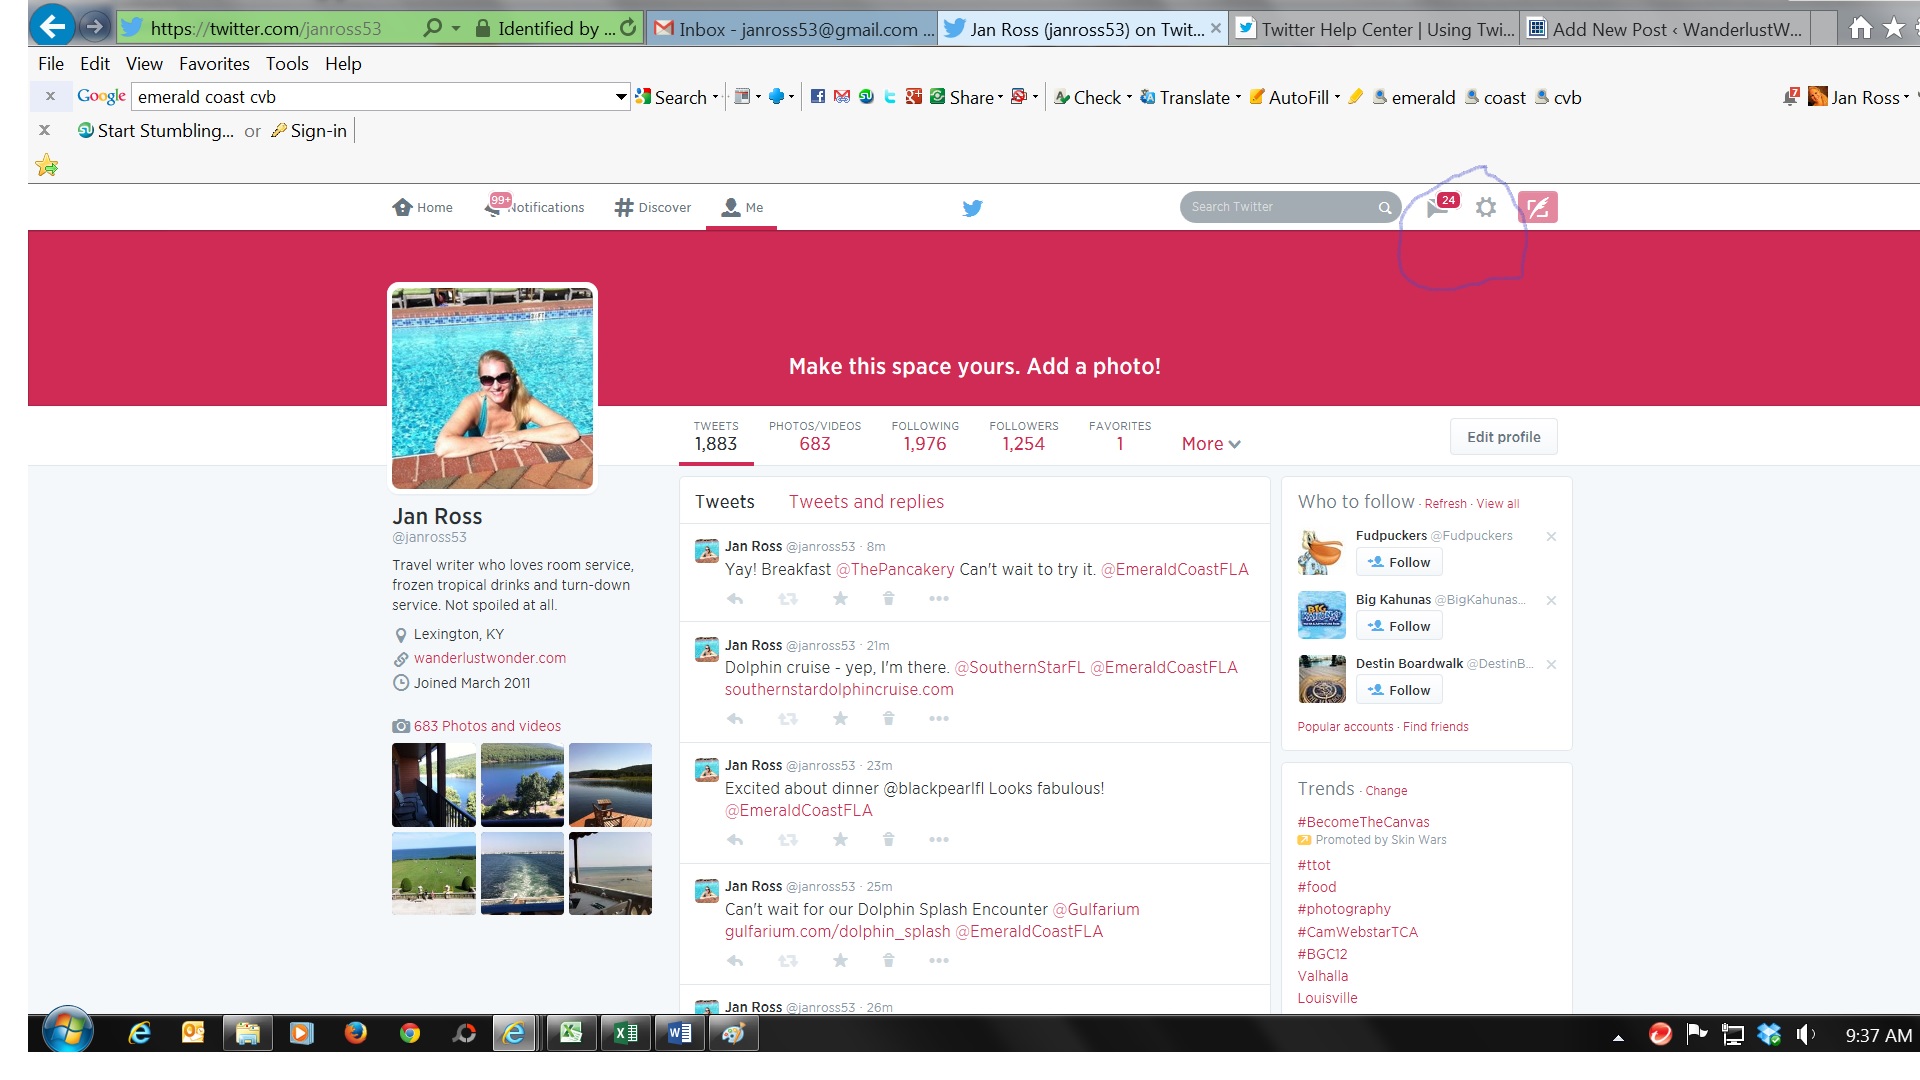Delete the ThePancakery breakfast tweet
Image resolution: width=1920 pixels, height=1080 pixels.
888,598
